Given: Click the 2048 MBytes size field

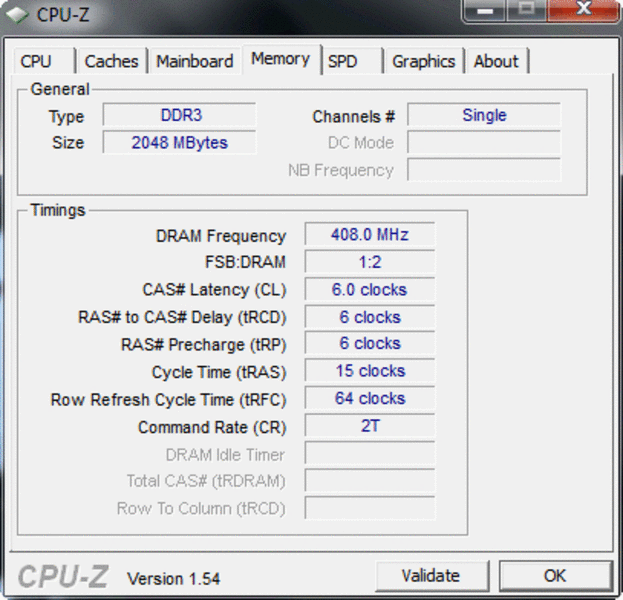Looking at the screenshot, I should click(180, 142).
